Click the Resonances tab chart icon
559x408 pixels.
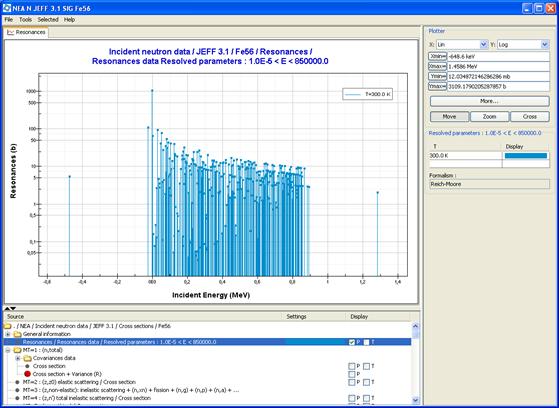click(x=10, y=32)
